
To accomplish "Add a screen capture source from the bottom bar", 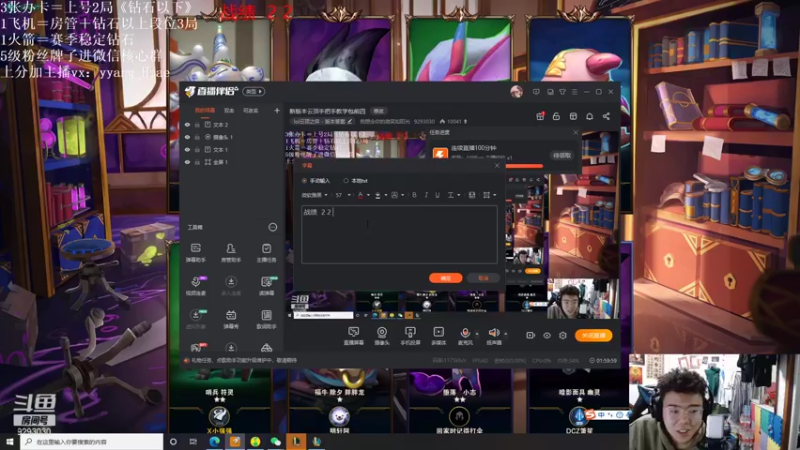I will click(354, 336).
